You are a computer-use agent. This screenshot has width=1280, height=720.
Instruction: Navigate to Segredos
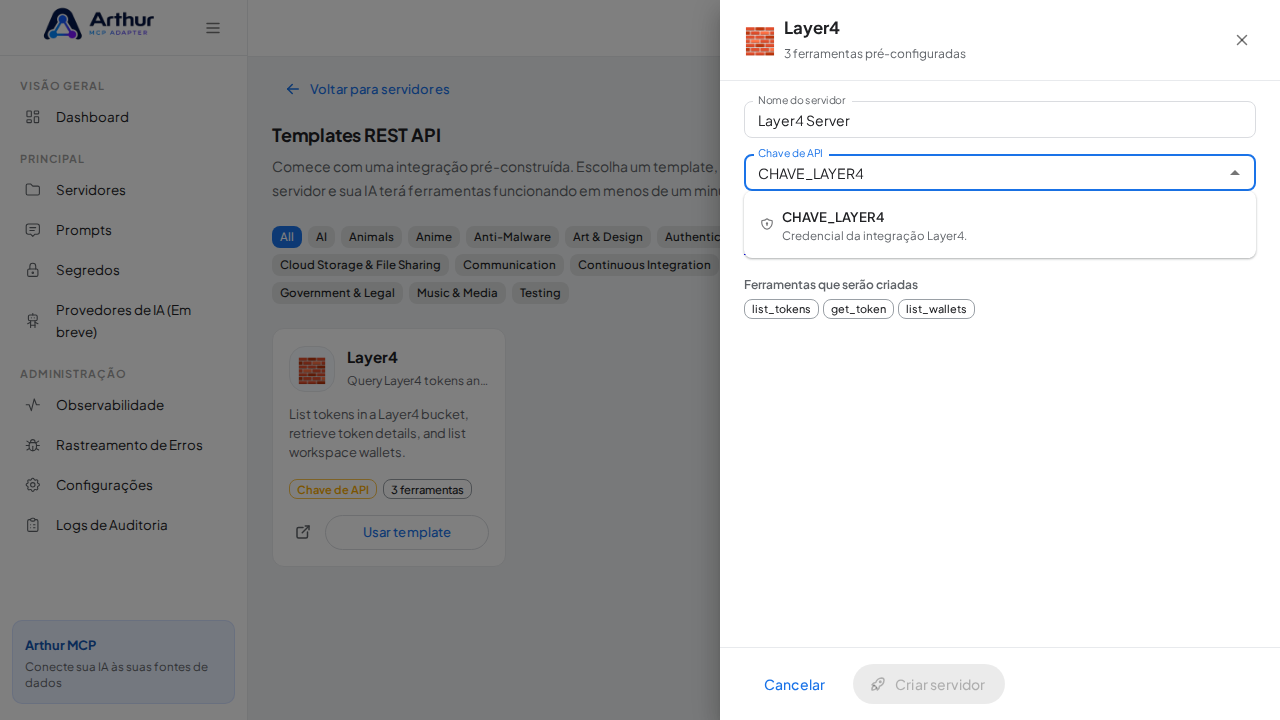(123, 270)
